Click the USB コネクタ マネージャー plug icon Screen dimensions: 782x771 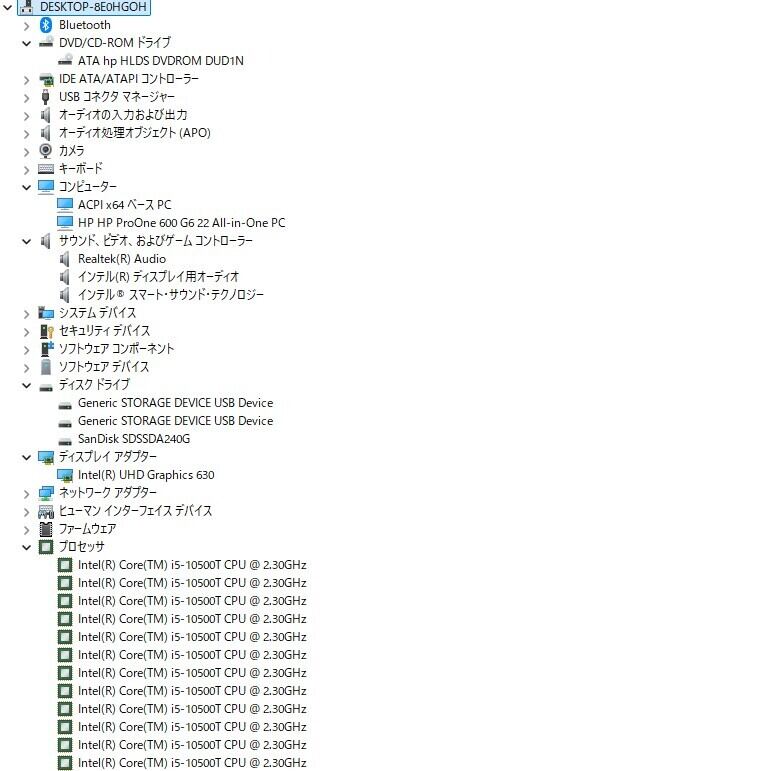[45, 97]
